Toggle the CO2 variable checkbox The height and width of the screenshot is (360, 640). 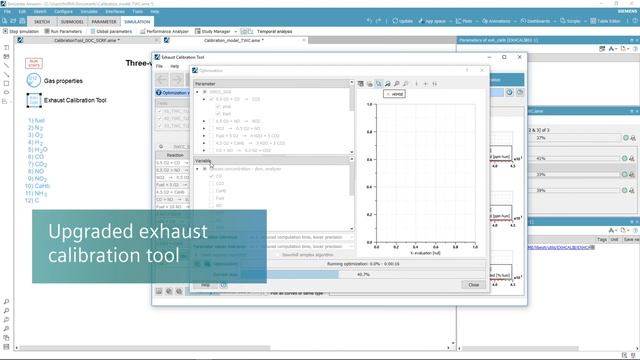[211, 183]
